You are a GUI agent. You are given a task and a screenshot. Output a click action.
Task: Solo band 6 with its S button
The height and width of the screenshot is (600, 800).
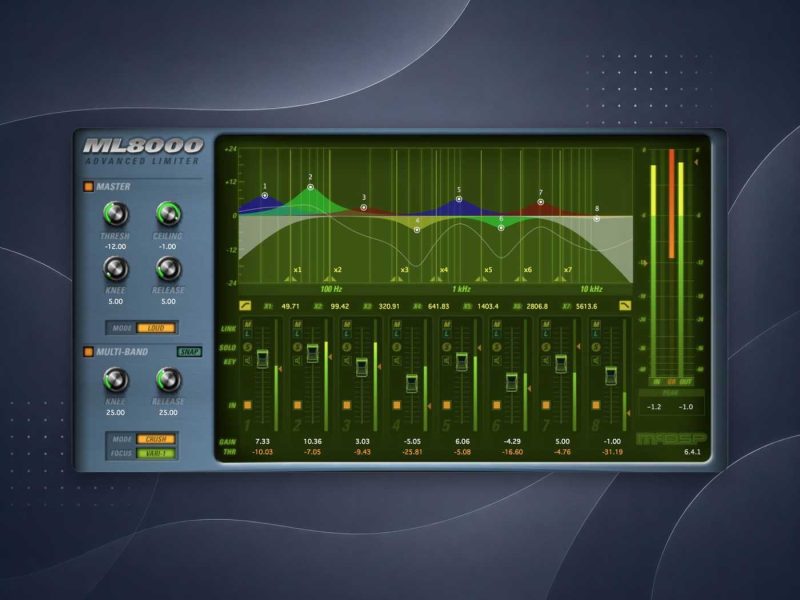[496, 347]
